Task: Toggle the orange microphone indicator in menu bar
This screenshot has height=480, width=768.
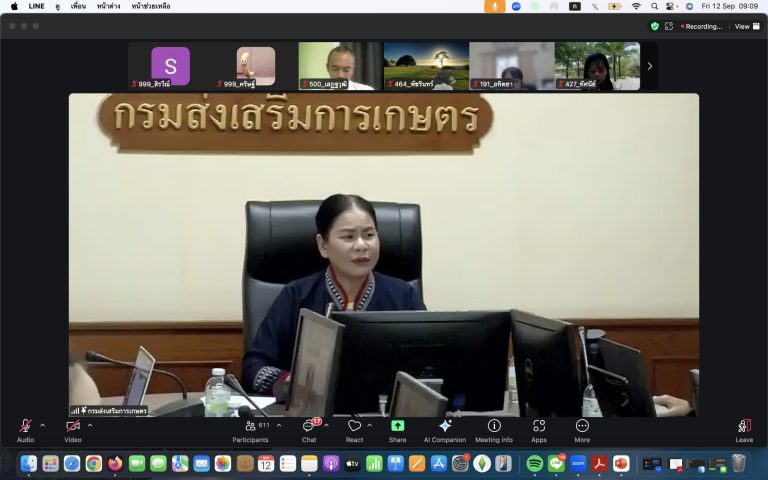Action: (494, 6)
